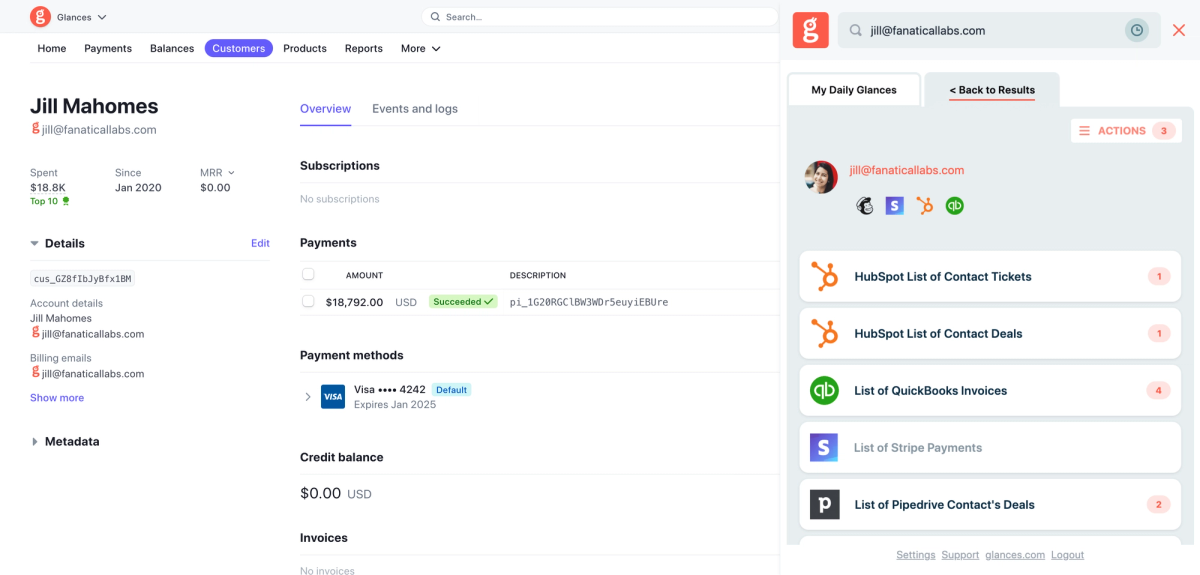Click the Visa card logo

tap(333, 397)
